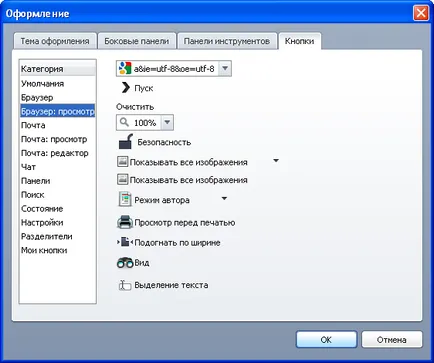Click the Подогнать по ширине icon
The width and height of the screenshot is (434, 363).
[125, 242]
